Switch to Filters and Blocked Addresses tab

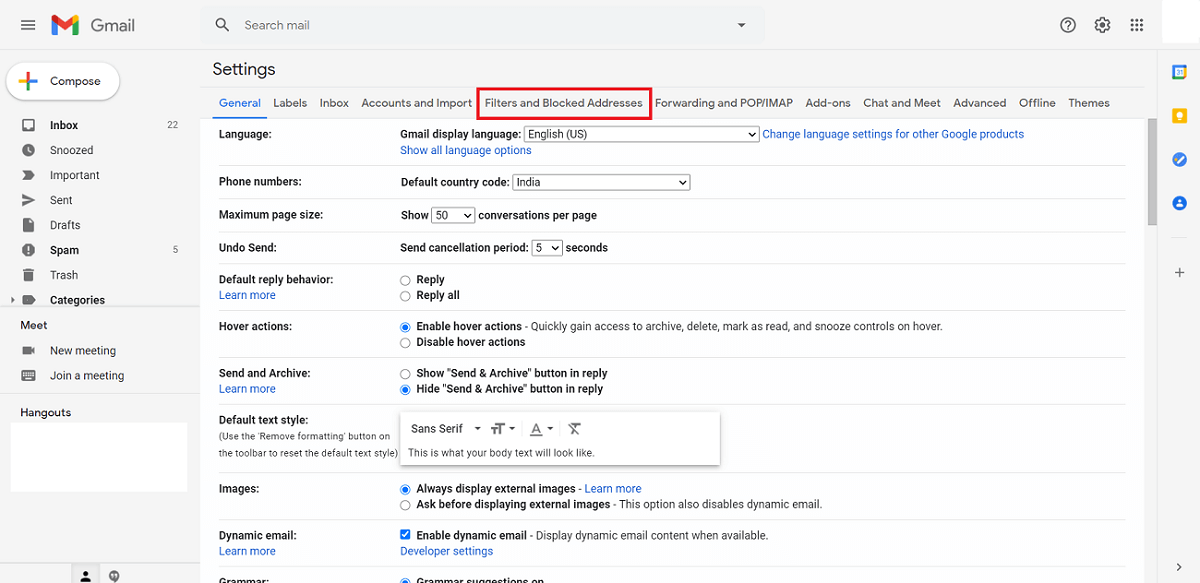[564, 103]
